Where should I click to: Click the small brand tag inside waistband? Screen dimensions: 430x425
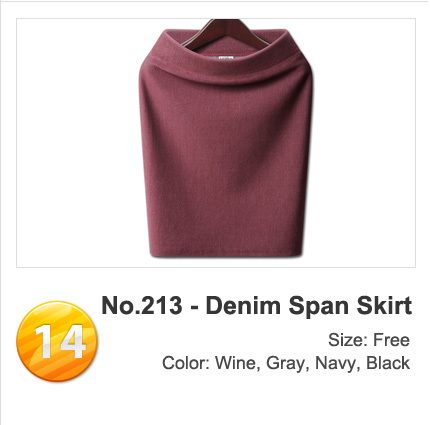click(x=226, y=59)
